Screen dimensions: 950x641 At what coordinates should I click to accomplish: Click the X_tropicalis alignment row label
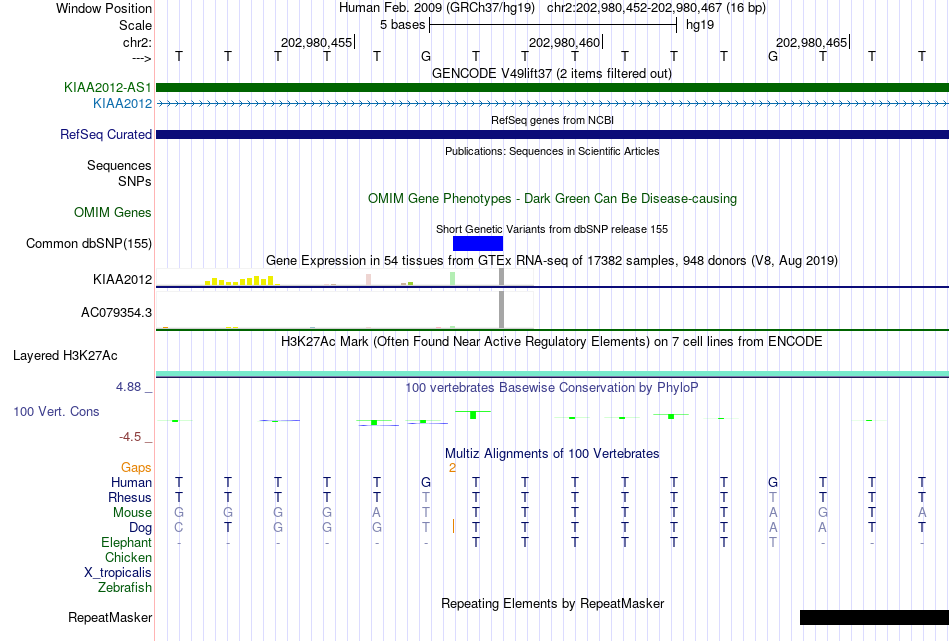pyautogui.click(x=118, y=573)
